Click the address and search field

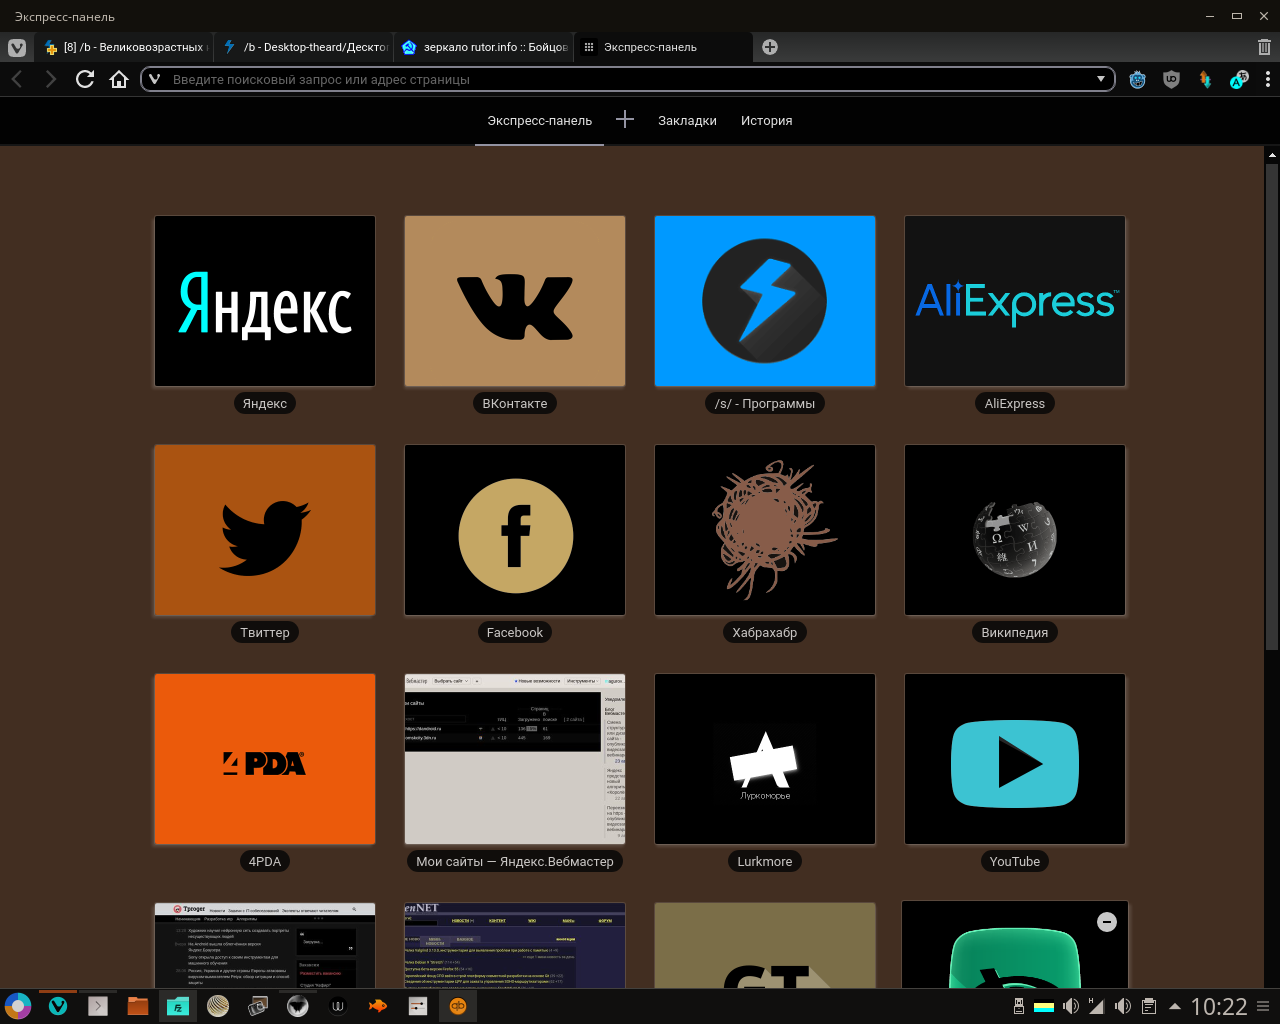click(x=628, y=79)
